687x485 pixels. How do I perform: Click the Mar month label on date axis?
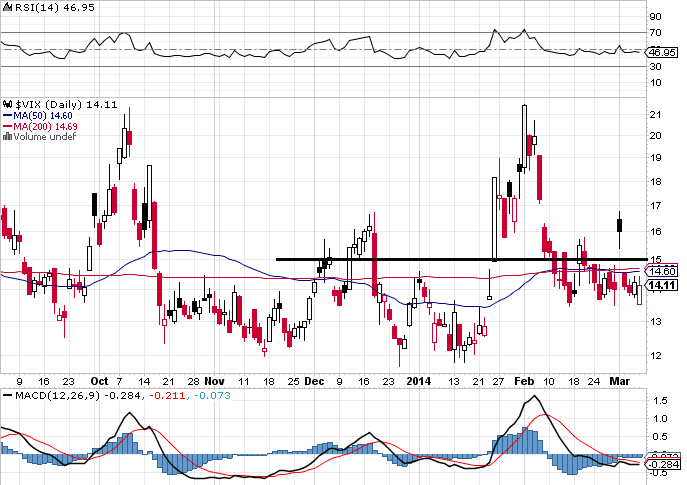point(620,381)
